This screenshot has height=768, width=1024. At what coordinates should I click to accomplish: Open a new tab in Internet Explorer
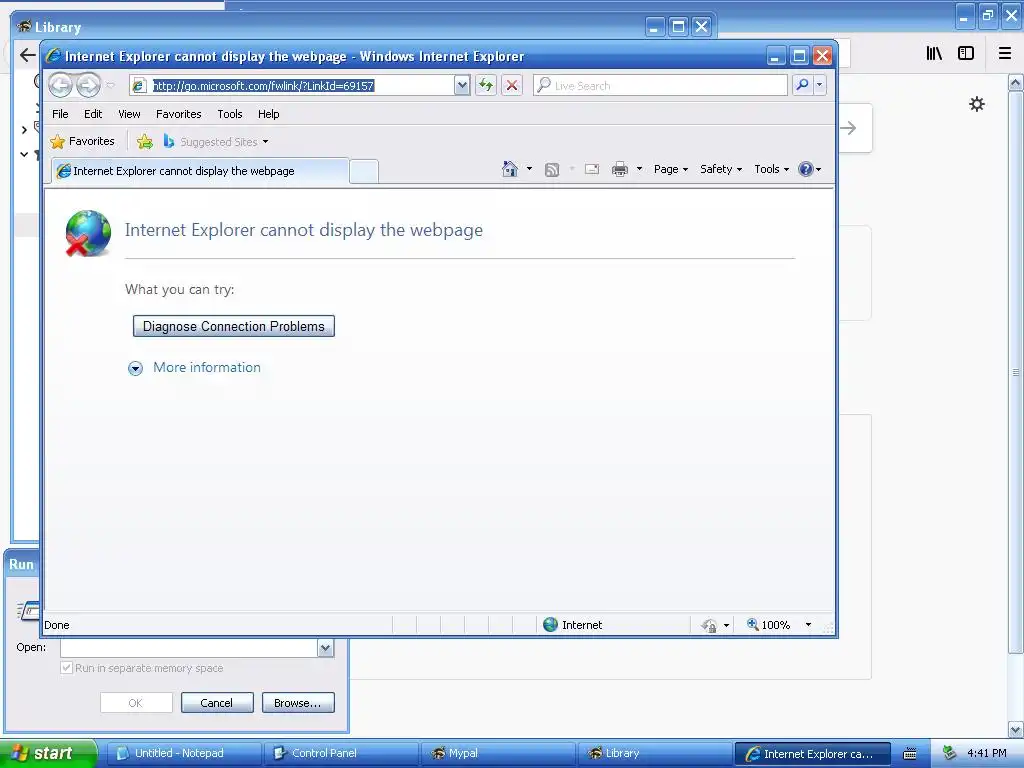tap(364, 172)
